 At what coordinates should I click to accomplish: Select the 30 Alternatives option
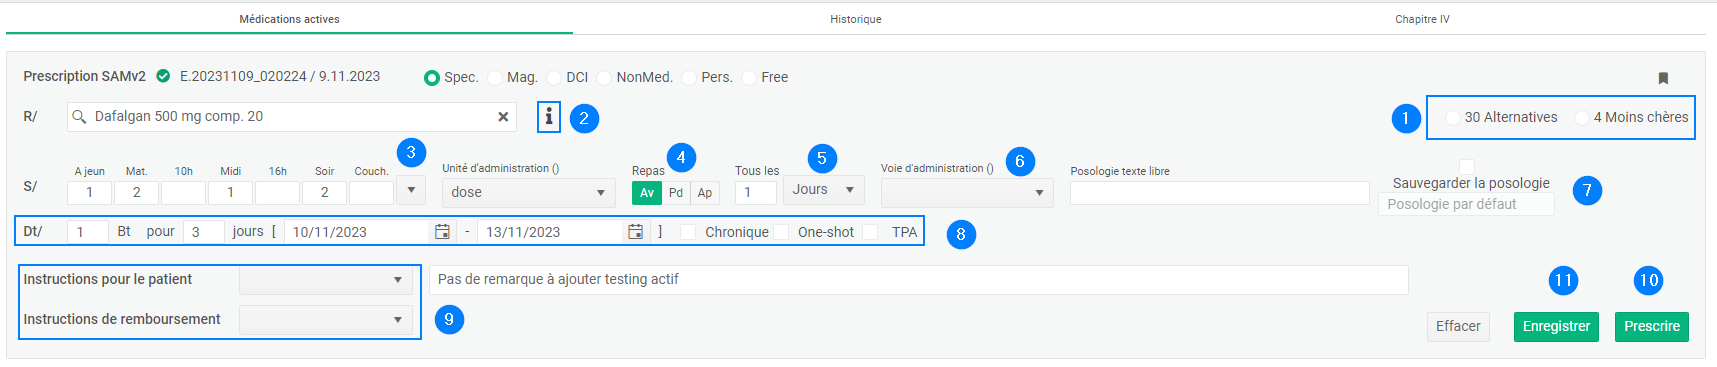[1453, 118]
